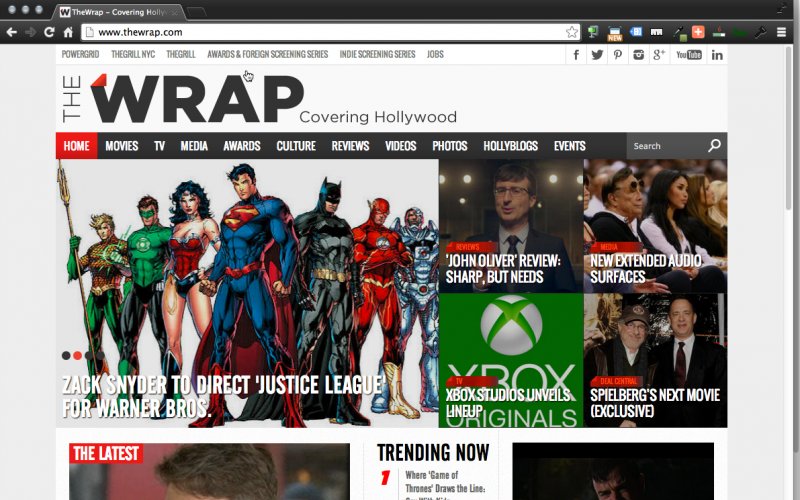
Task: Reload the page with the refresh icon
Action: coord(49,32)
